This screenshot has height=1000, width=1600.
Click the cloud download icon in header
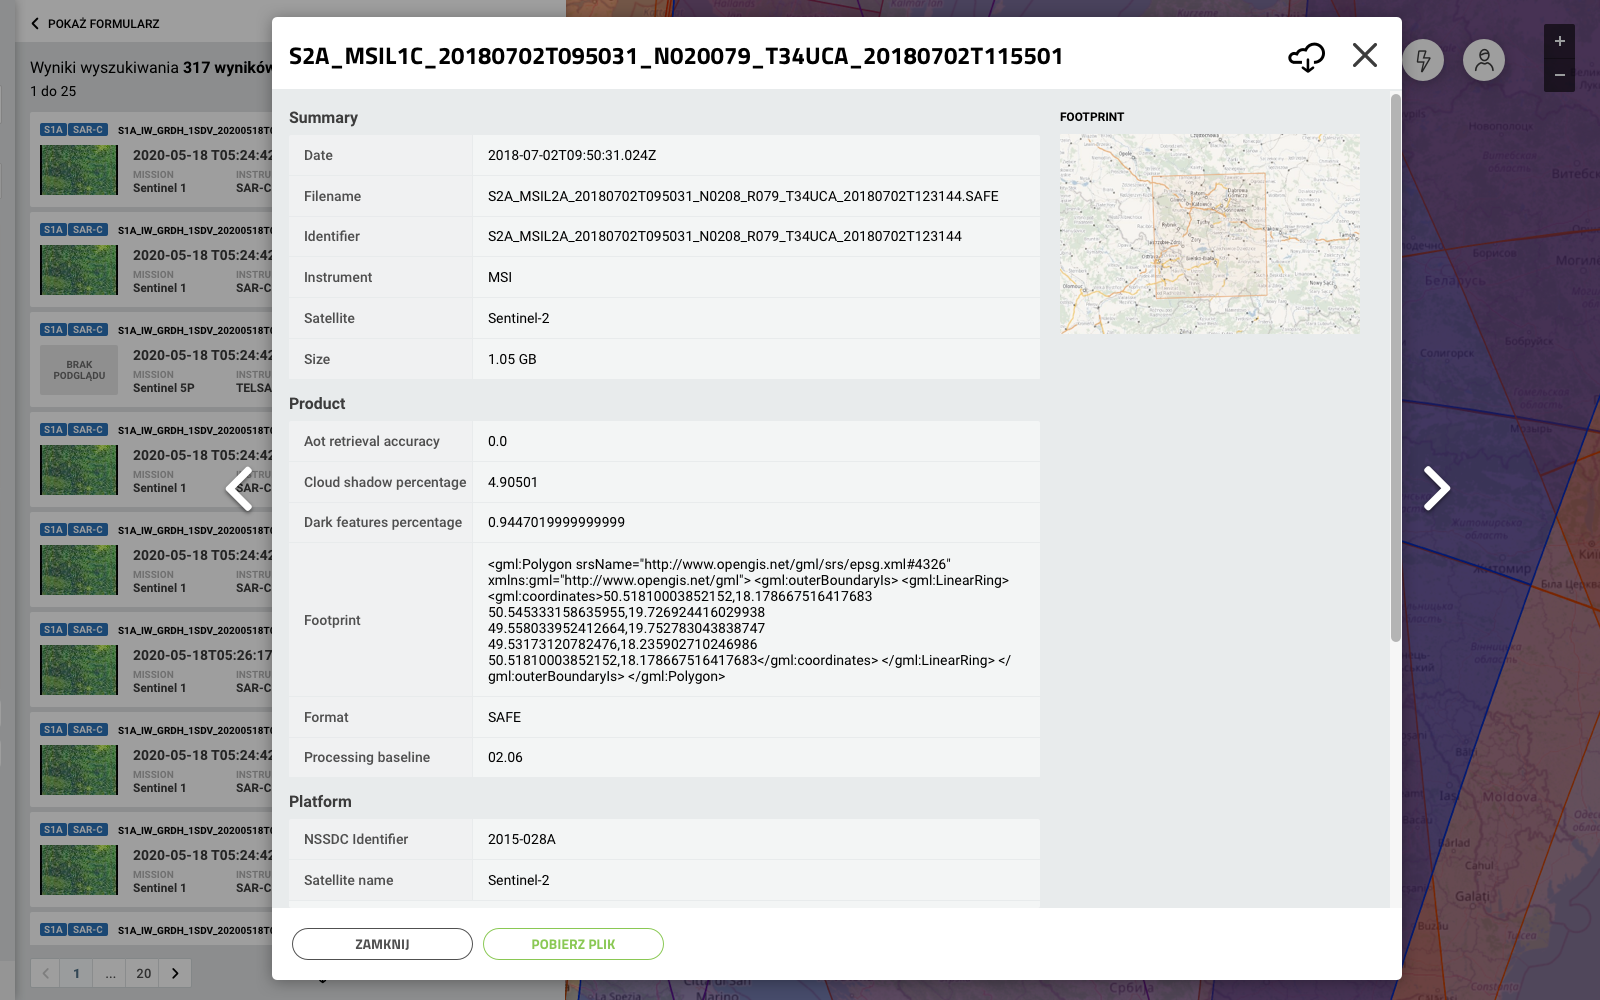(1306, 57)
